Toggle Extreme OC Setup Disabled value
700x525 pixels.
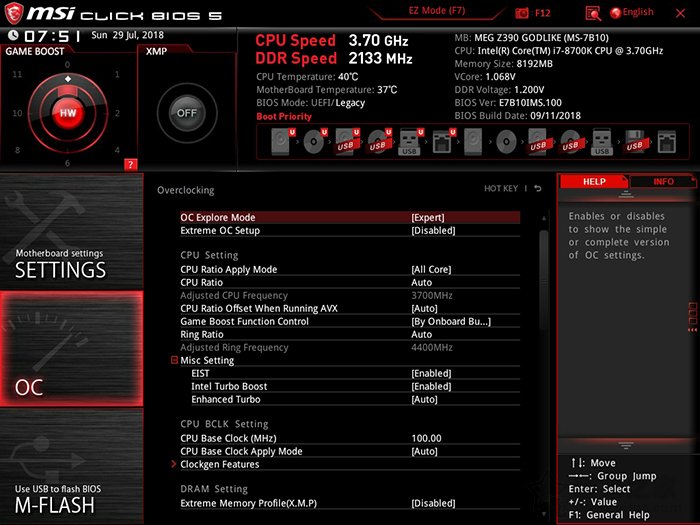[x=433, y=230]
